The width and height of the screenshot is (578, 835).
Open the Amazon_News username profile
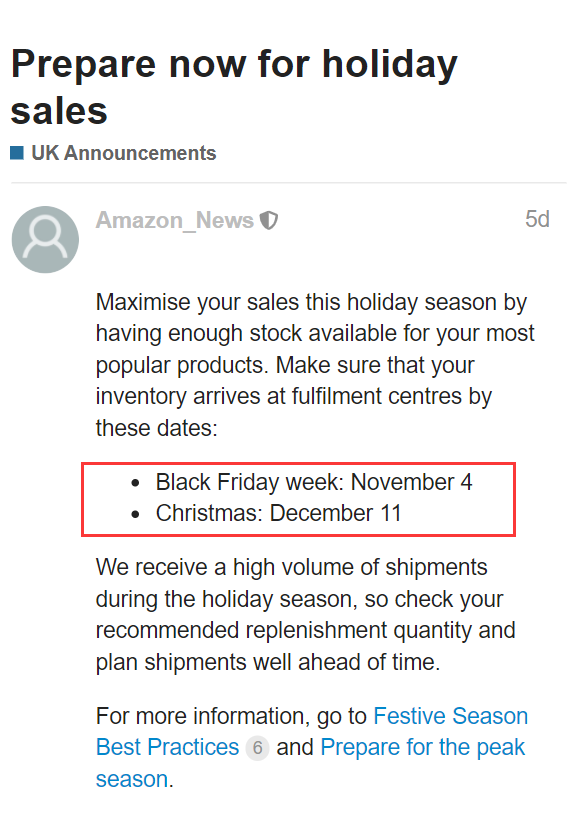[x=175, y=220]
